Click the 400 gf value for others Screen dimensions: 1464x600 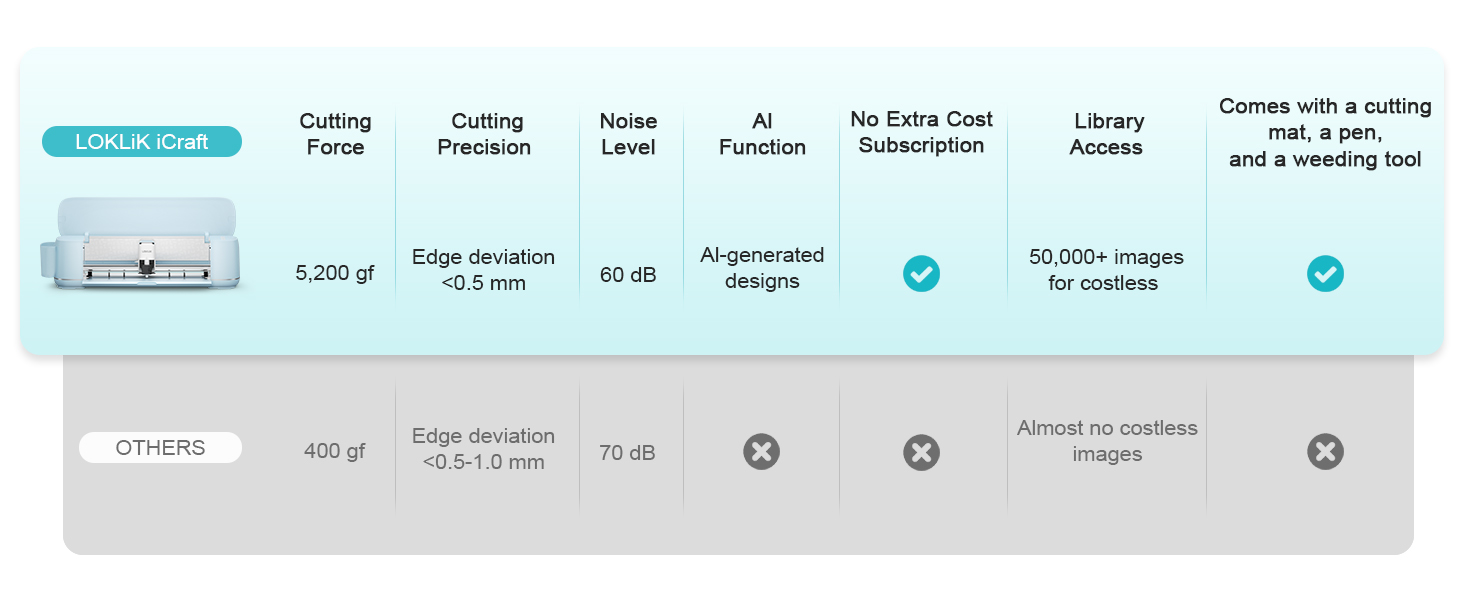(x=335, y=452)
